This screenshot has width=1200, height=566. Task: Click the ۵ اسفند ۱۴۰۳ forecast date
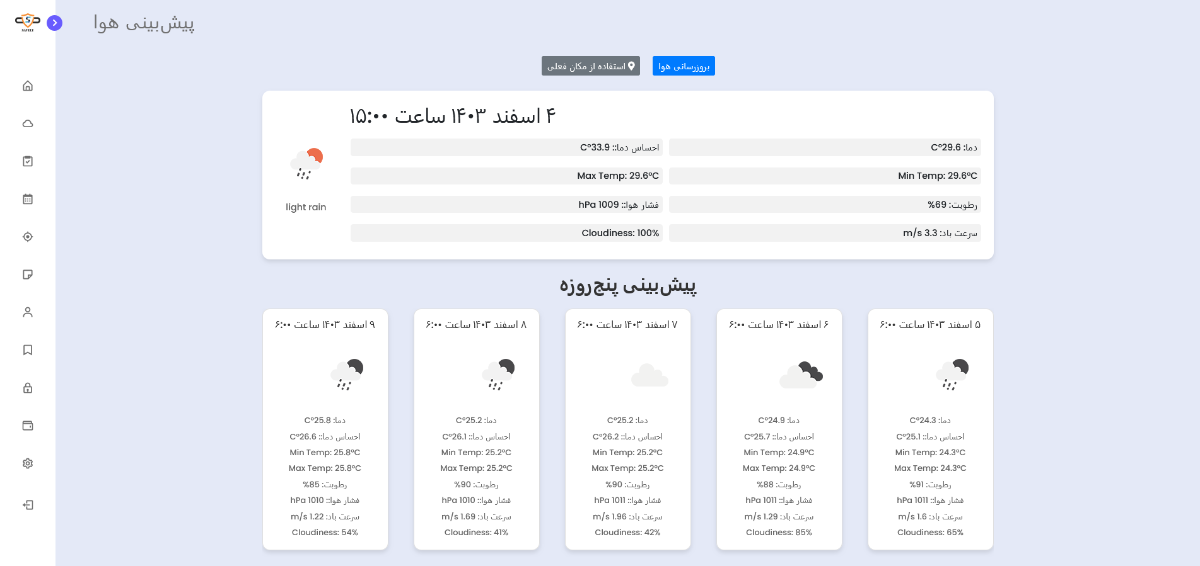coord(930,325)
